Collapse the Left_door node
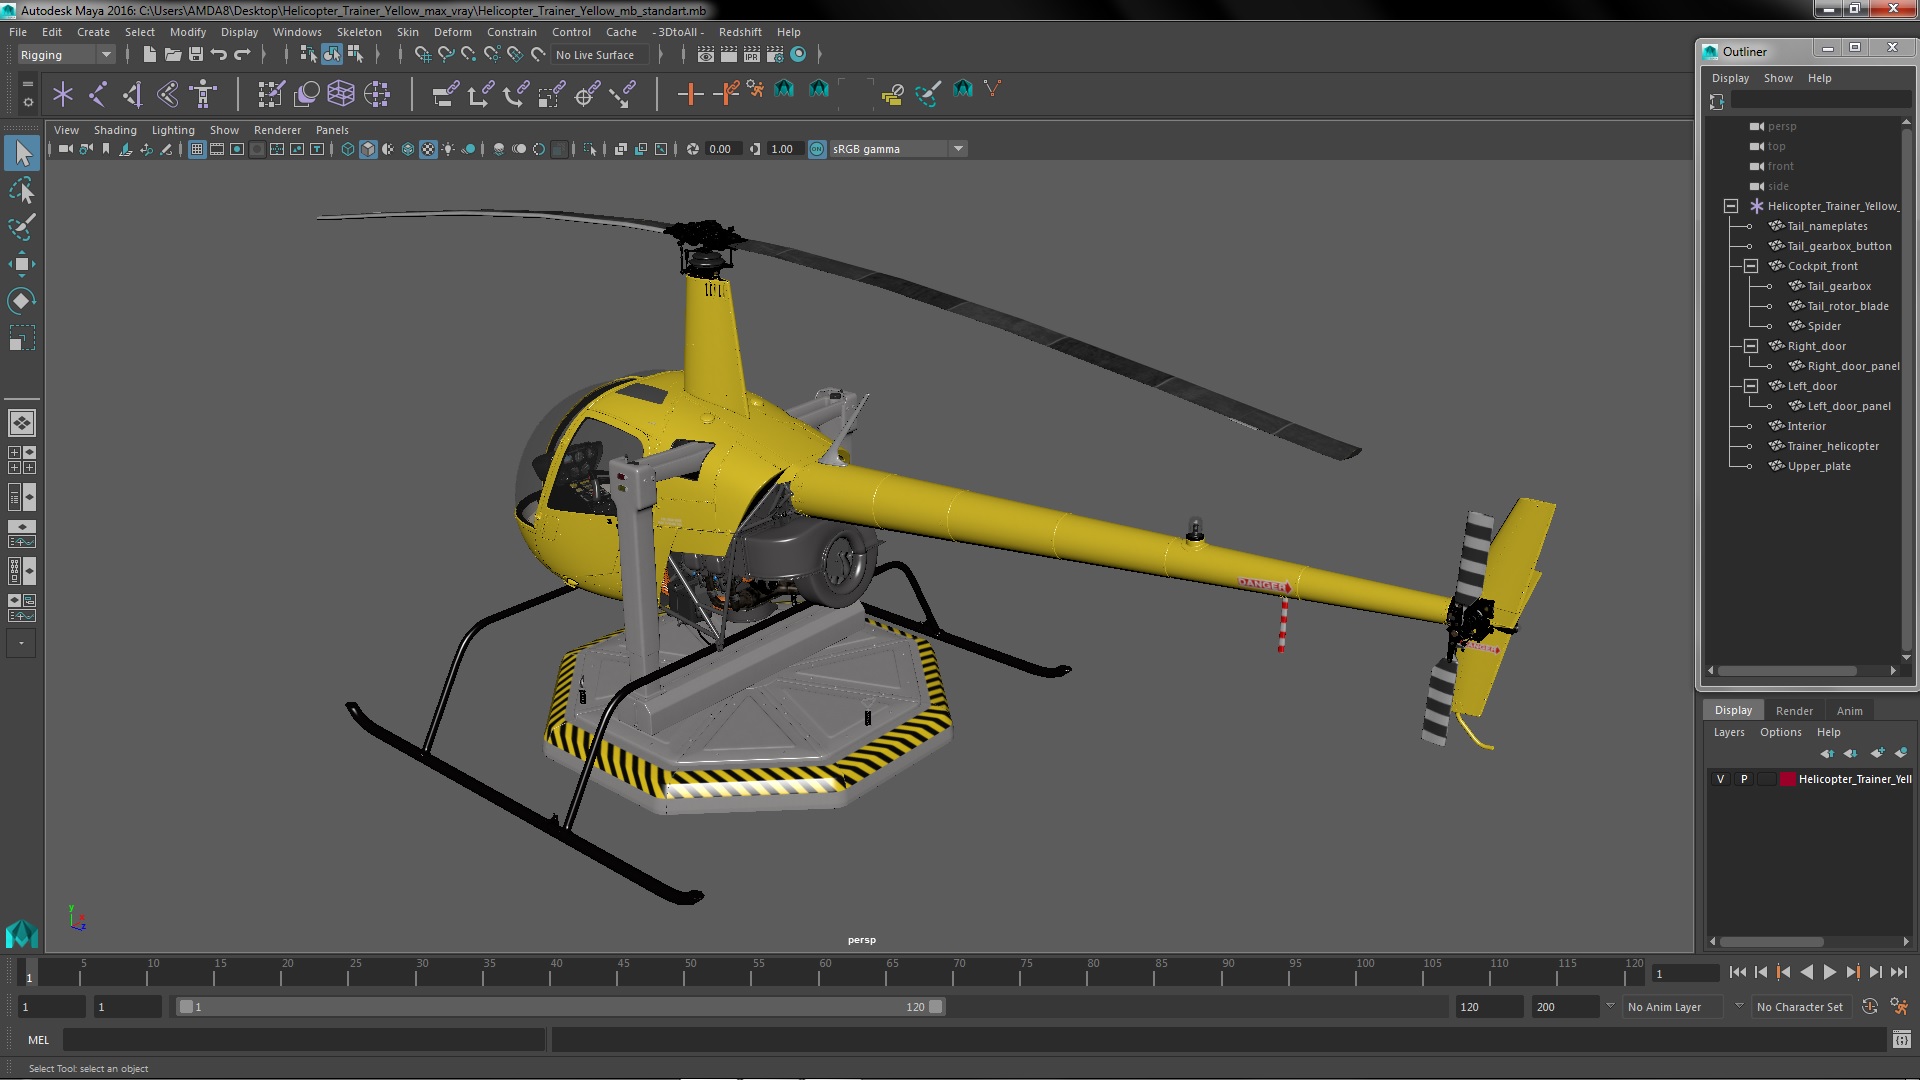The width and height of the screenshot is (1920, 1080). click(1751, 386)
